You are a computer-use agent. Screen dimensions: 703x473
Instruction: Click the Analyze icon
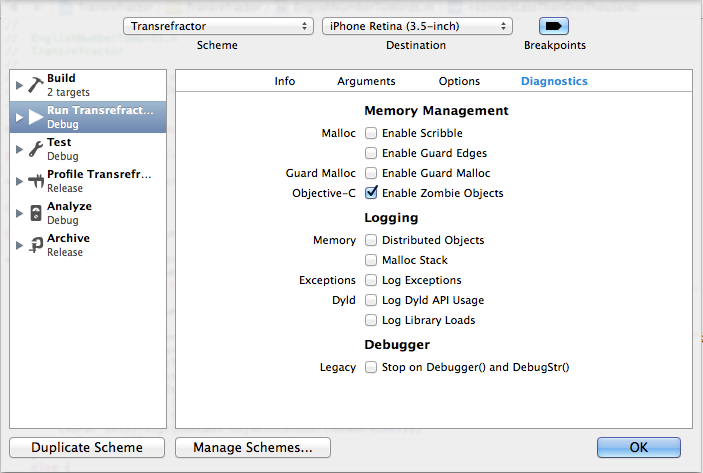36,213
